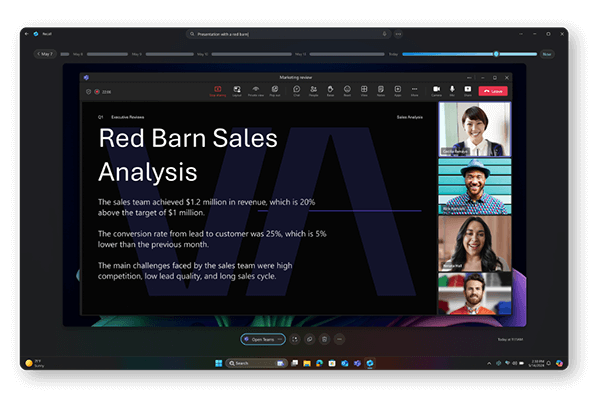Toggle the Camera on or off

pyautogui.click(x=436, y=90)
